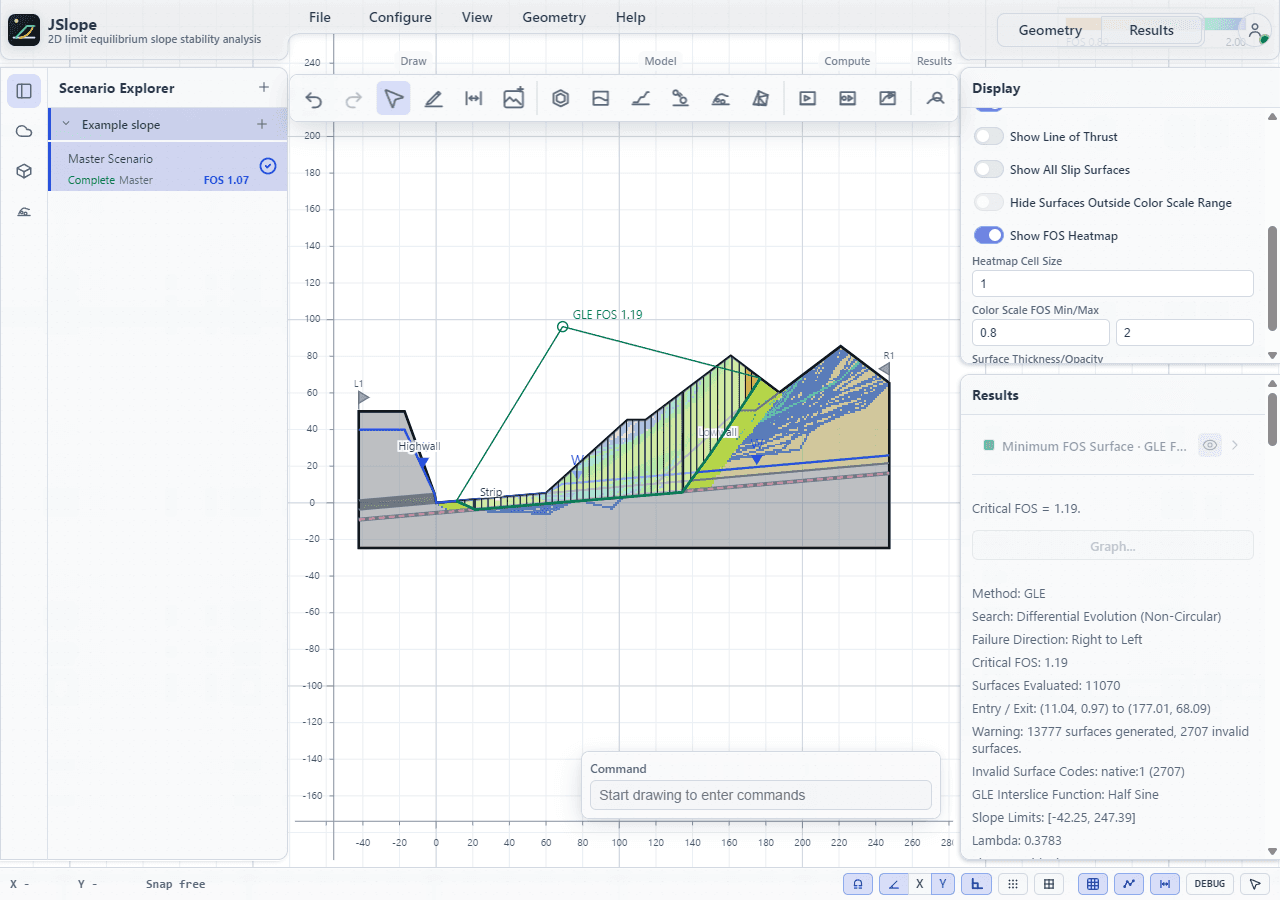Select the Master Scenario entry
The height and width of the screenshot is (900, 1280).
point(168,167)
